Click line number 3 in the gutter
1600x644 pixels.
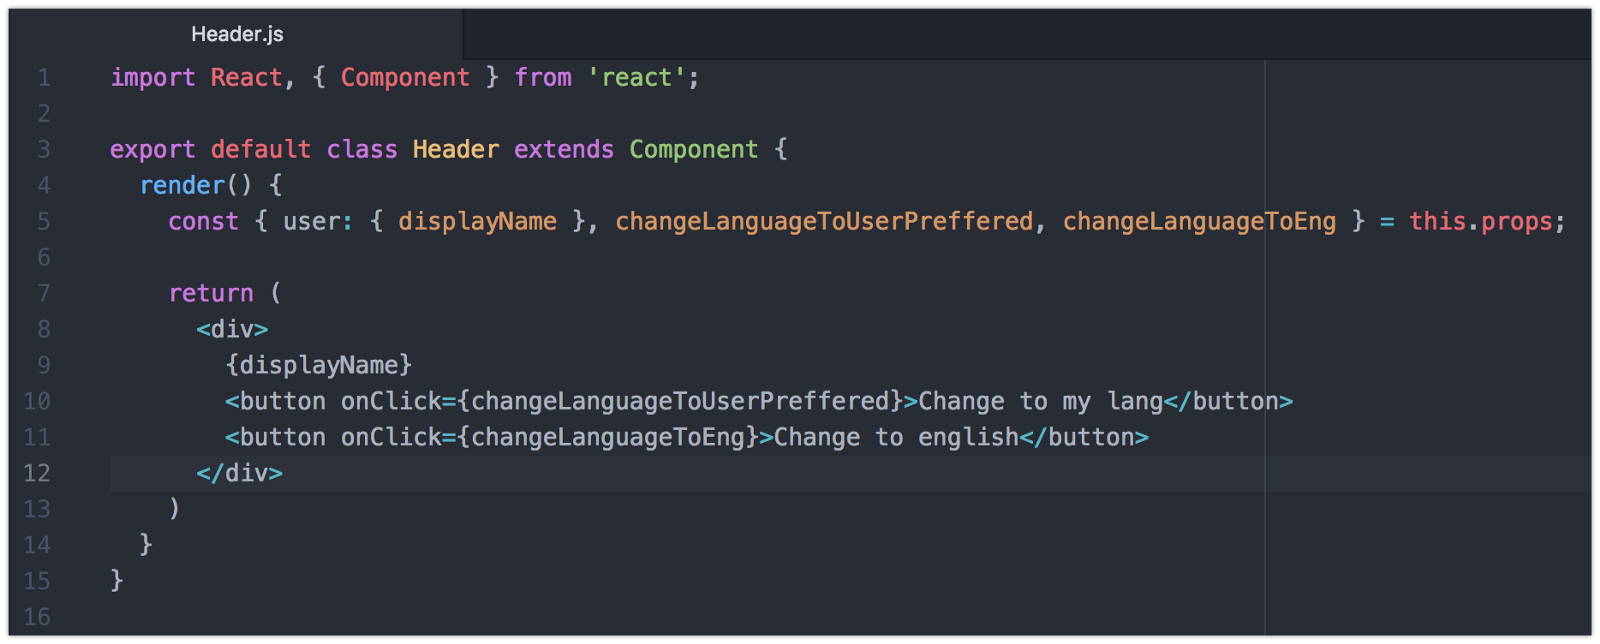43,150
